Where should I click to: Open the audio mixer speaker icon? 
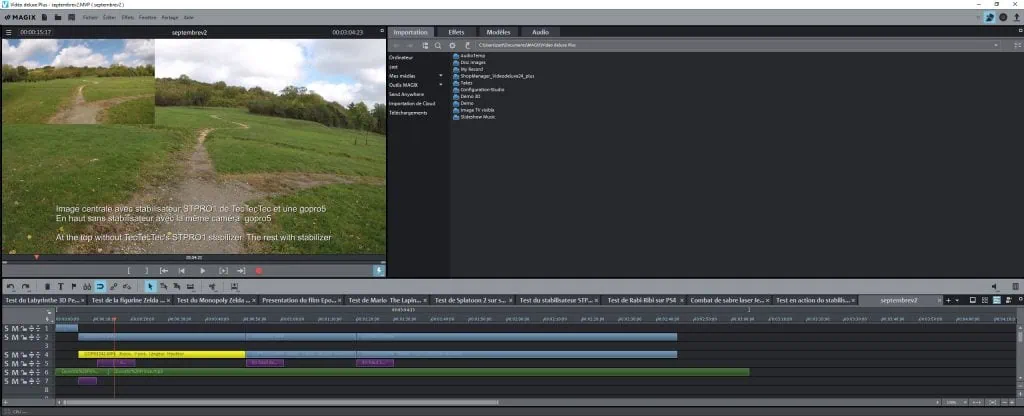[995, 287]
